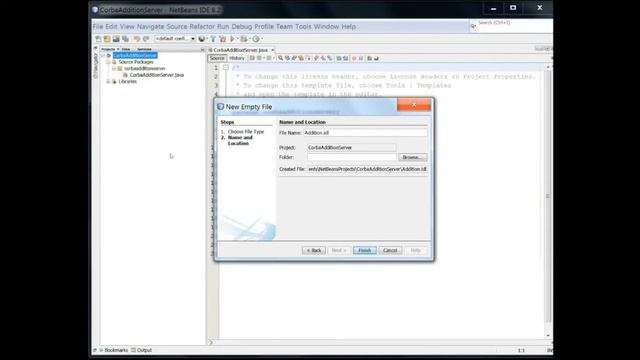Click the Stop Macro Recording icon

[x=361, y=58]
